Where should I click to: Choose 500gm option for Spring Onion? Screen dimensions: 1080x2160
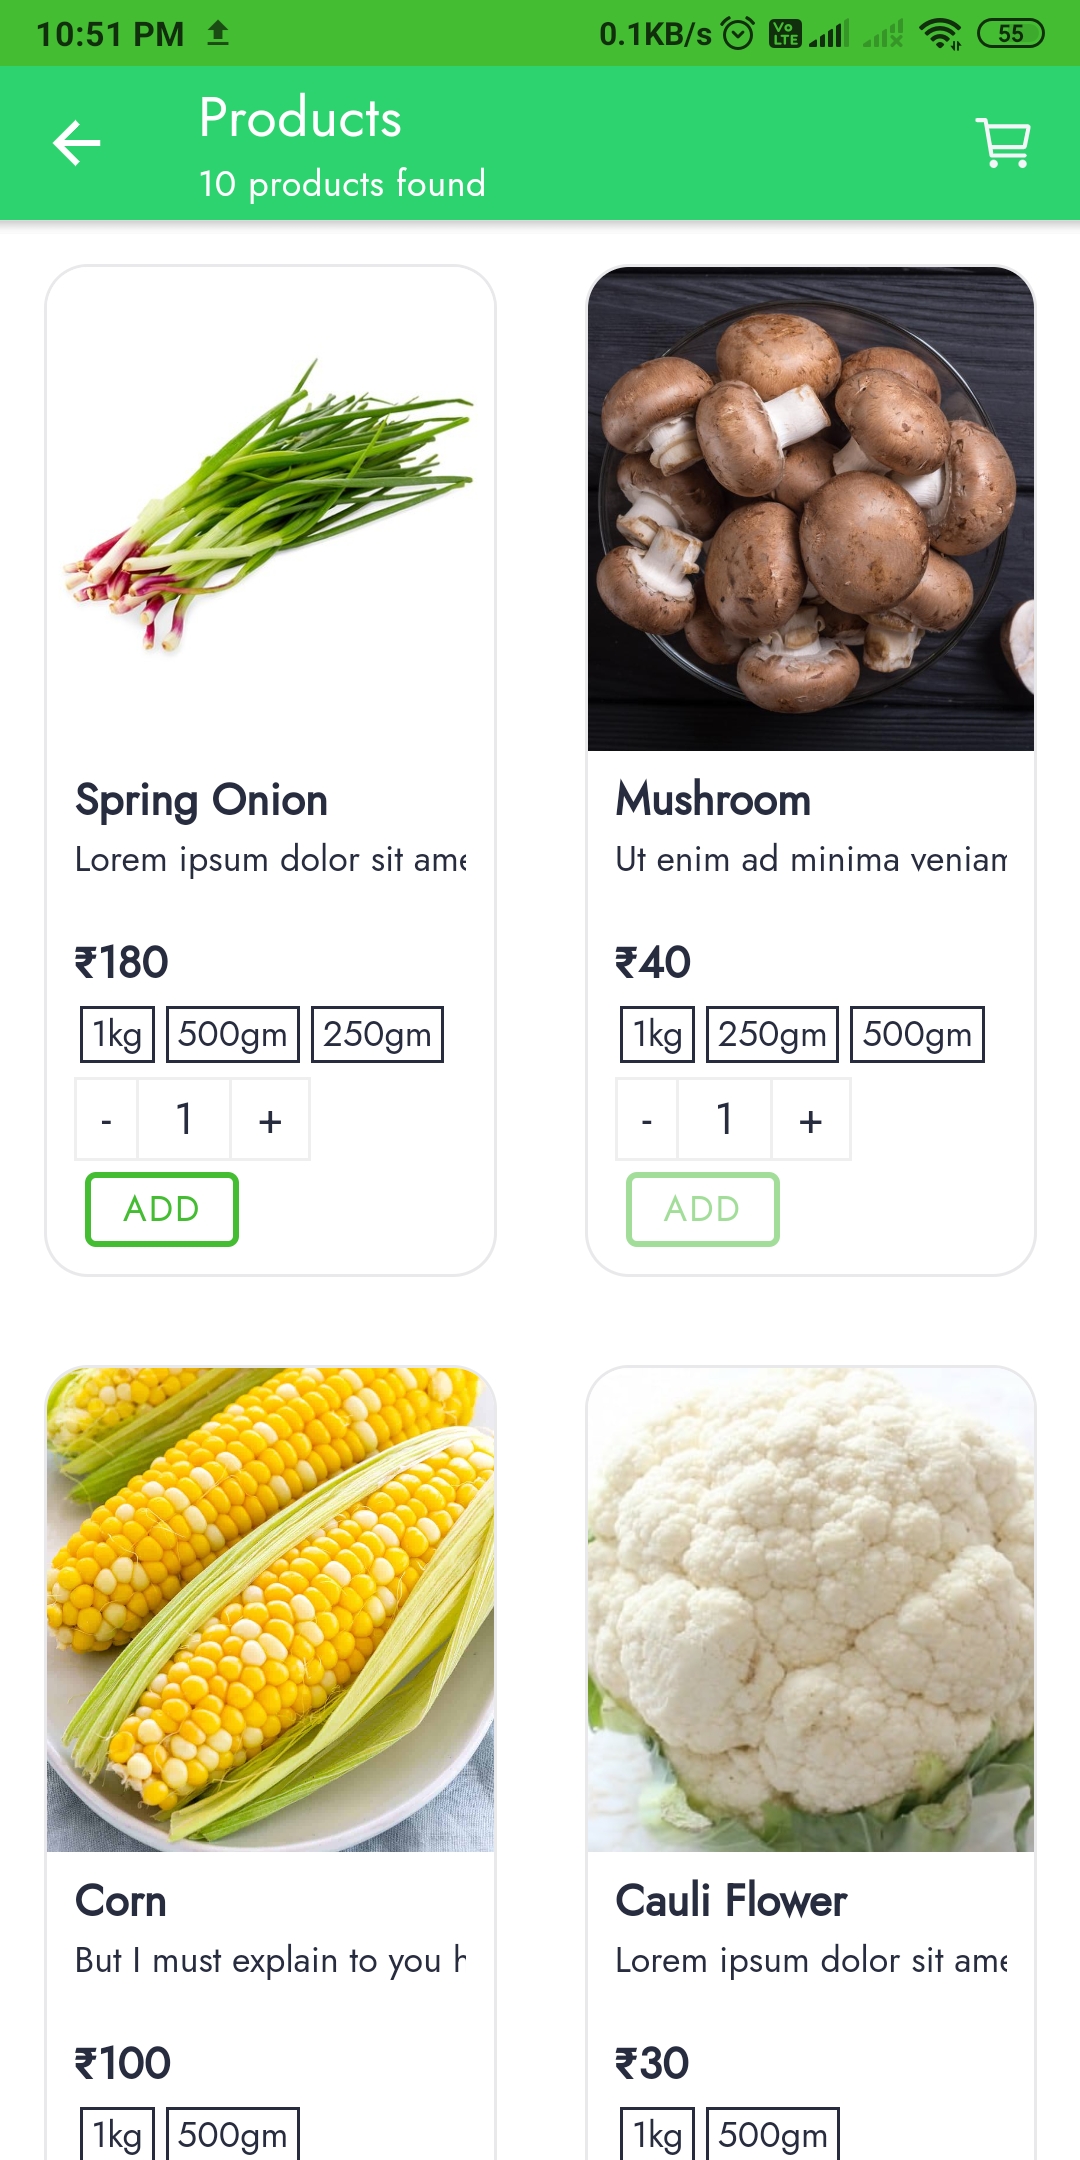pos(233,1034)
